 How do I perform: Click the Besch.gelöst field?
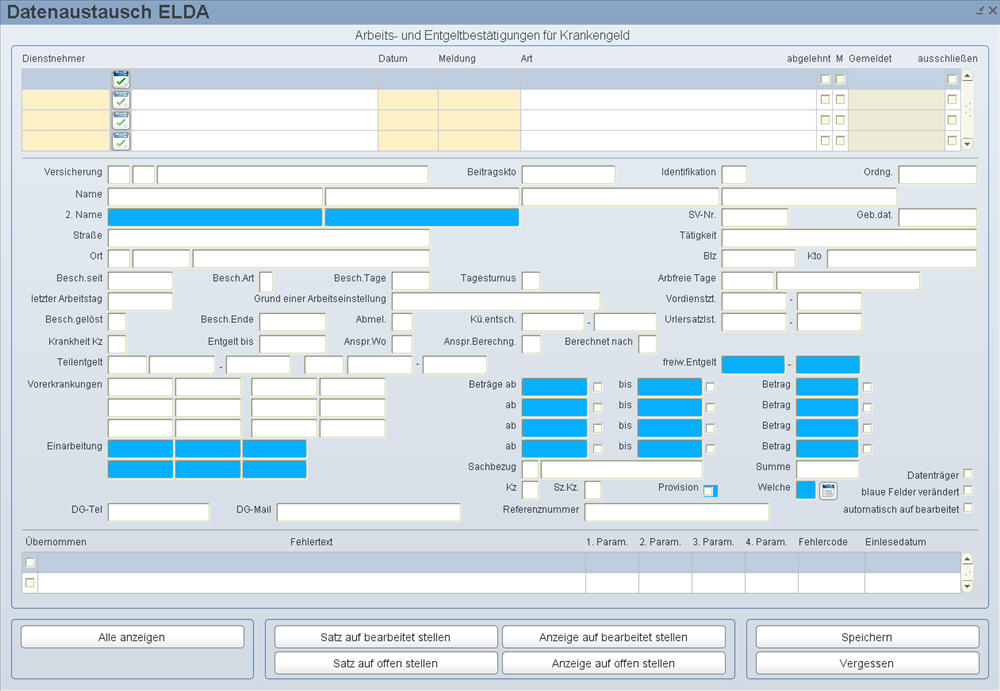click(x=117, y=322)
